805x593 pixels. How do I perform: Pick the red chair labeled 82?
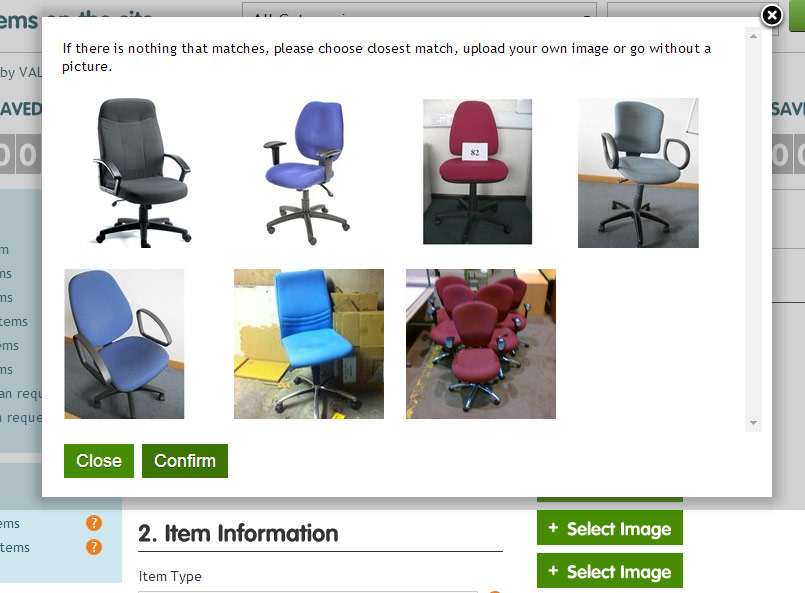coord(477,171)
